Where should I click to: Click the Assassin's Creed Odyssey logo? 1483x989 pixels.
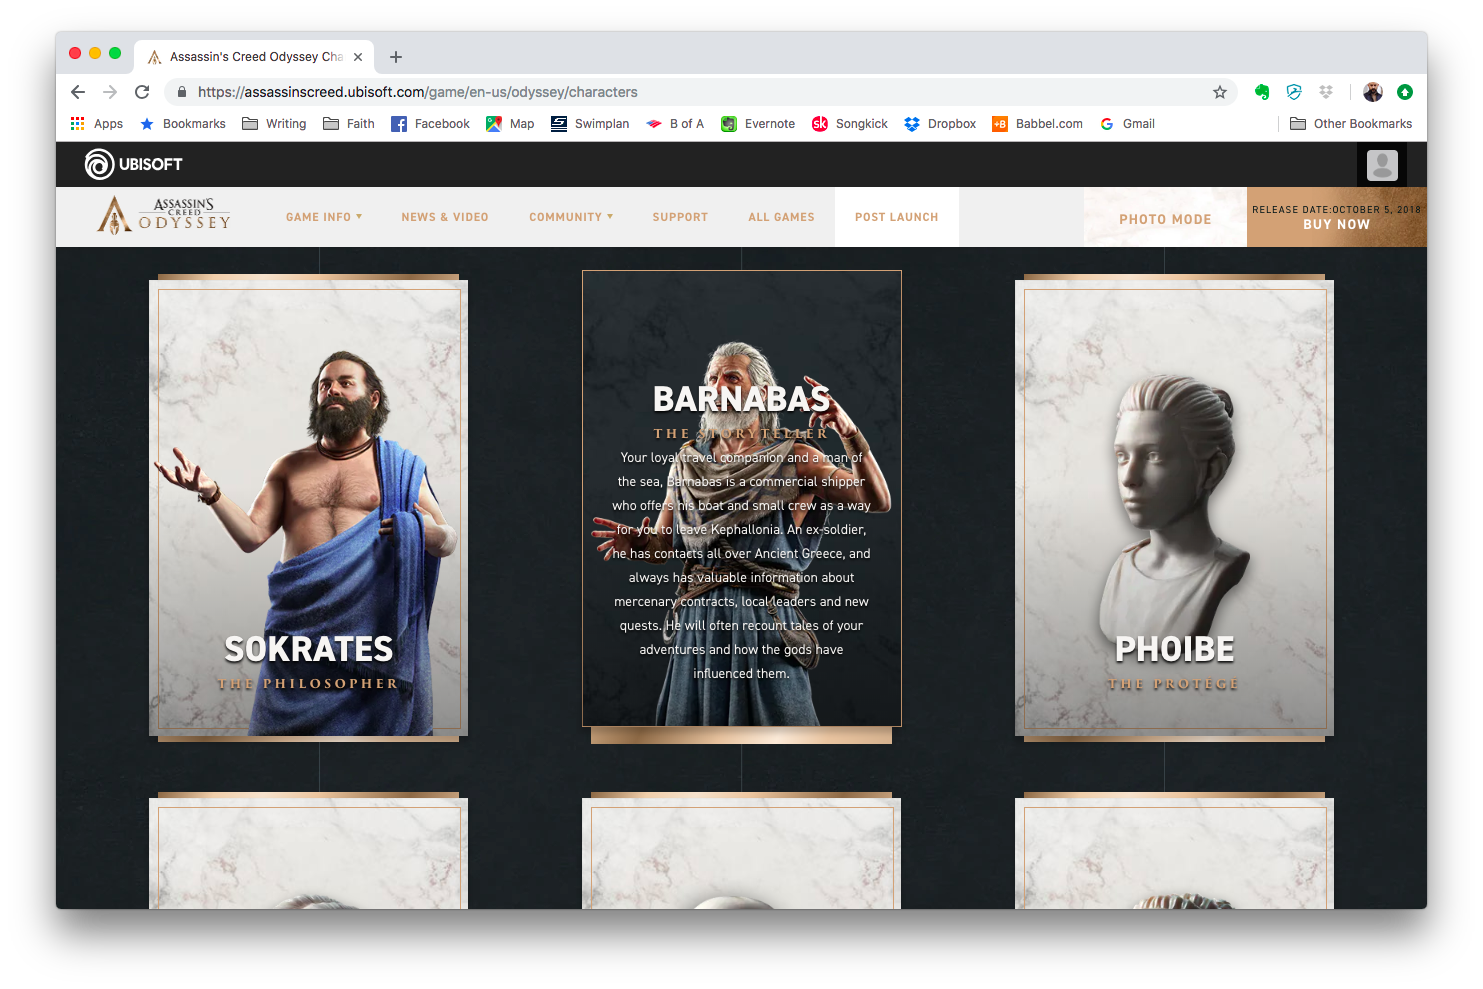tap(164, 215)
